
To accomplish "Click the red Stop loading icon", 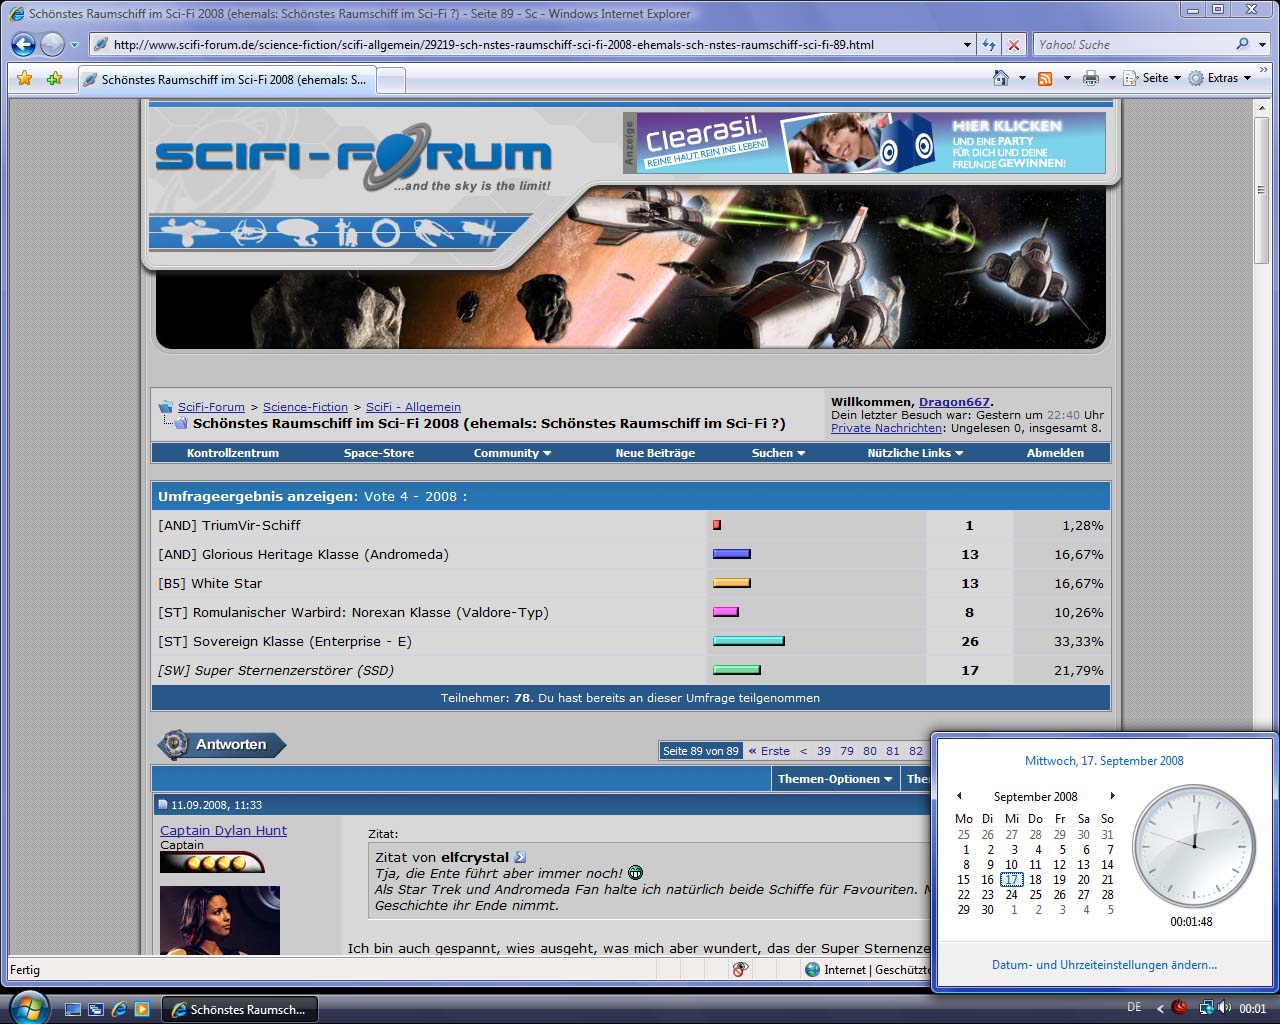I will [1013, 45].
